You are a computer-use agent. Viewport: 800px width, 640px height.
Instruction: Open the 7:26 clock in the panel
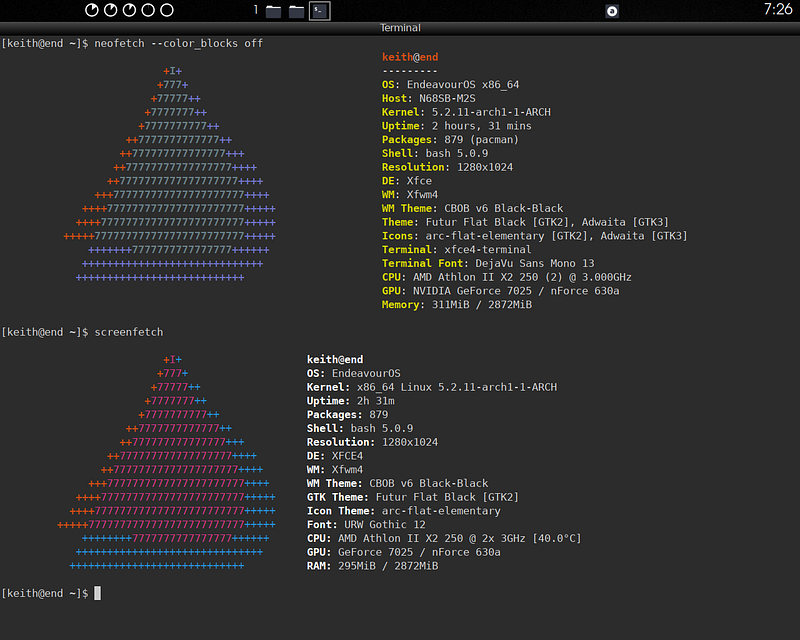[x=777, y=9]
